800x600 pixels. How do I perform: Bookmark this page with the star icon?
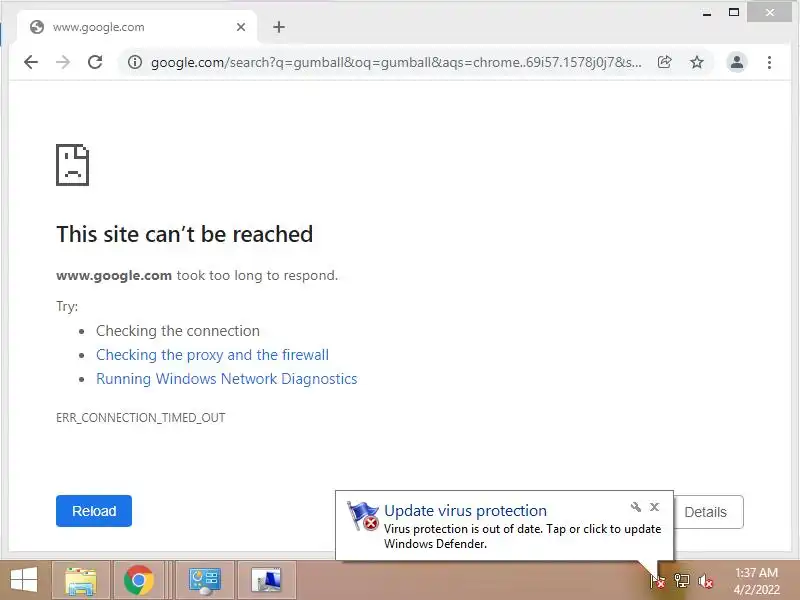[697, 62]
